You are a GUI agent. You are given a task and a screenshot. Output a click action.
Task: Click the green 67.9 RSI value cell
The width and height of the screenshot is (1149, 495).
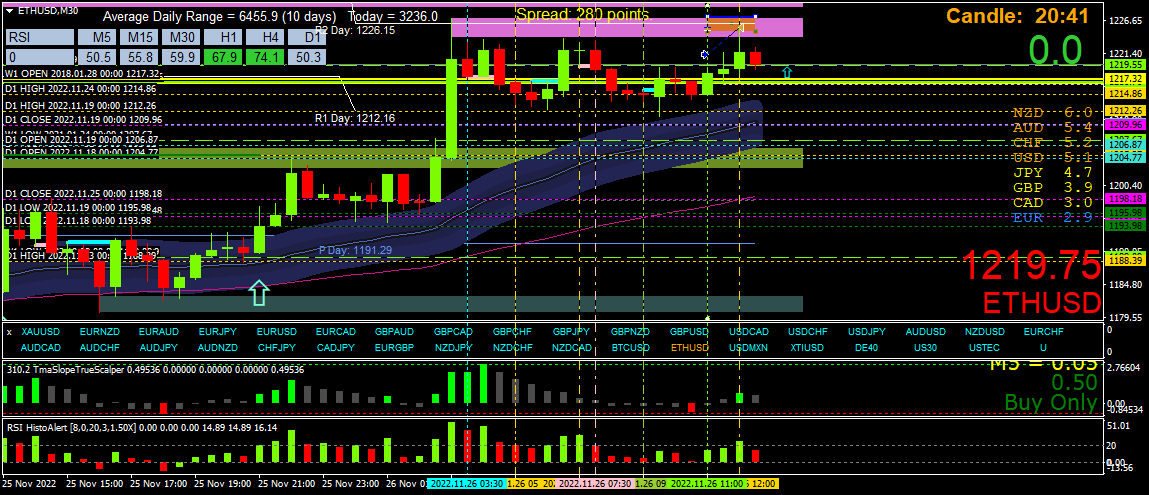(x=224, y=58)
